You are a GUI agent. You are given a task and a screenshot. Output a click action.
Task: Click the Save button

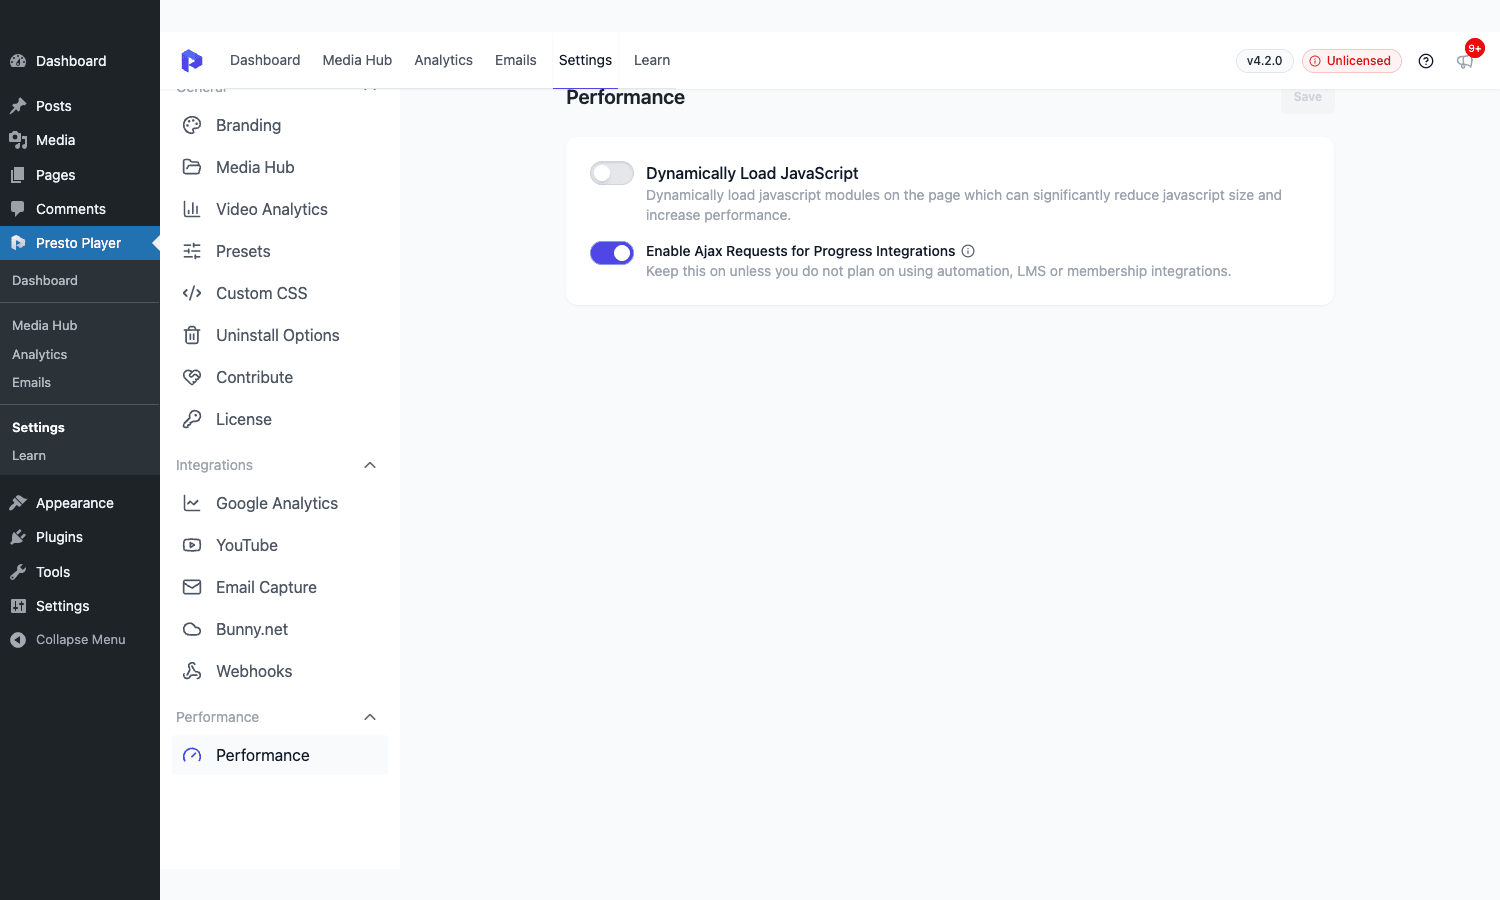[1308, 98]
